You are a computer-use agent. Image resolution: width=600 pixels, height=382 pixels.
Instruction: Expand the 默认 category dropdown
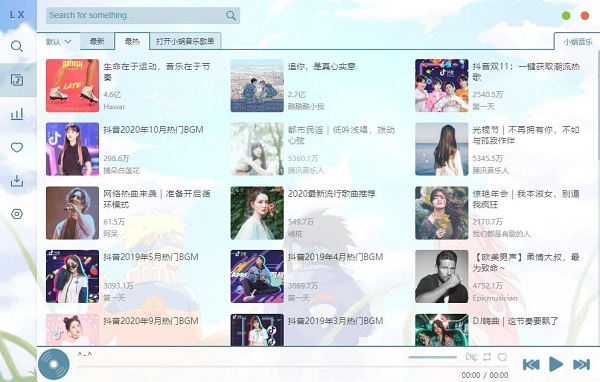tap(59, 41)
